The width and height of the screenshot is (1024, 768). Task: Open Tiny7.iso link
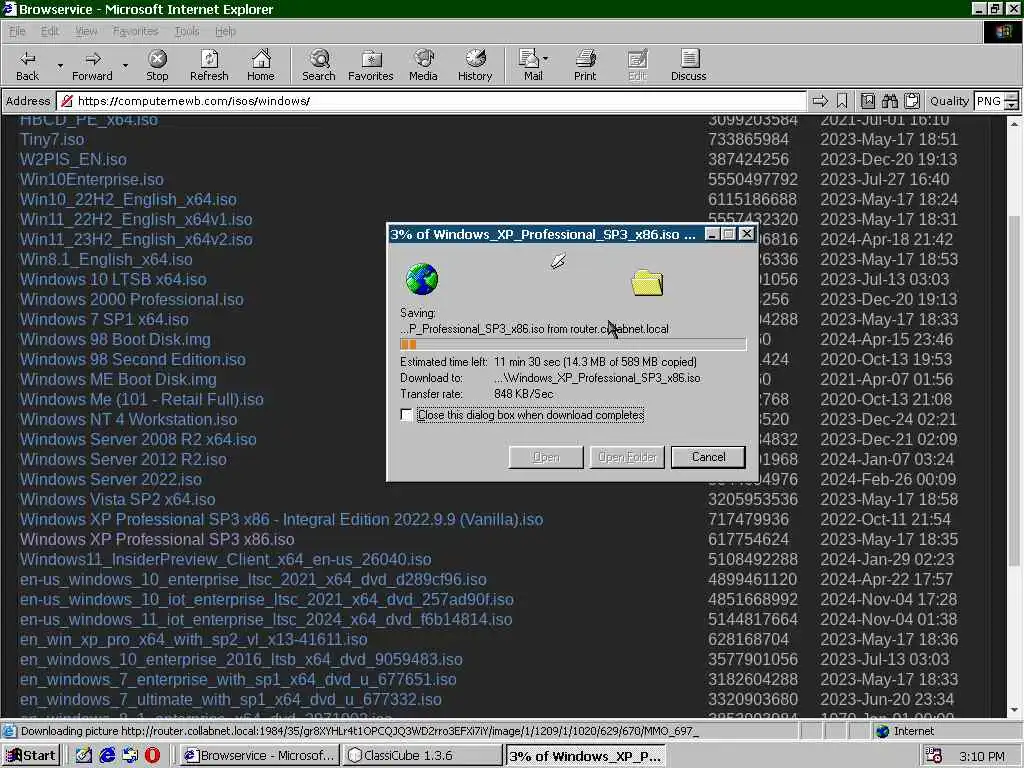point(52,139)
